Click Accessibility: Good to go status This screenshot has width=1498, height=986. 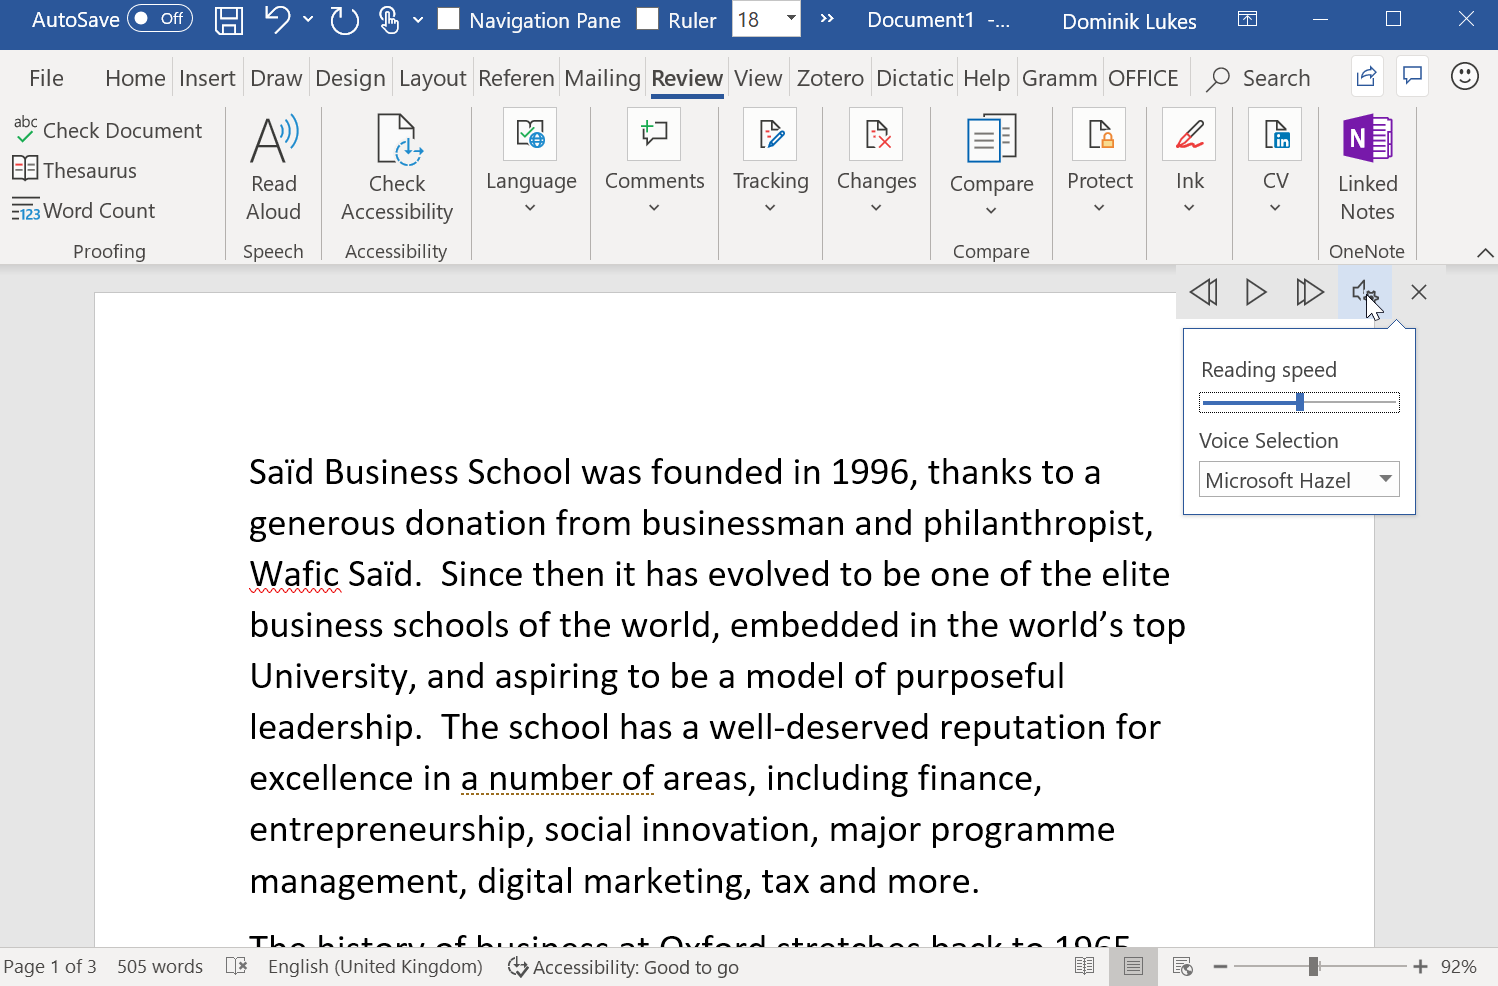623,967
